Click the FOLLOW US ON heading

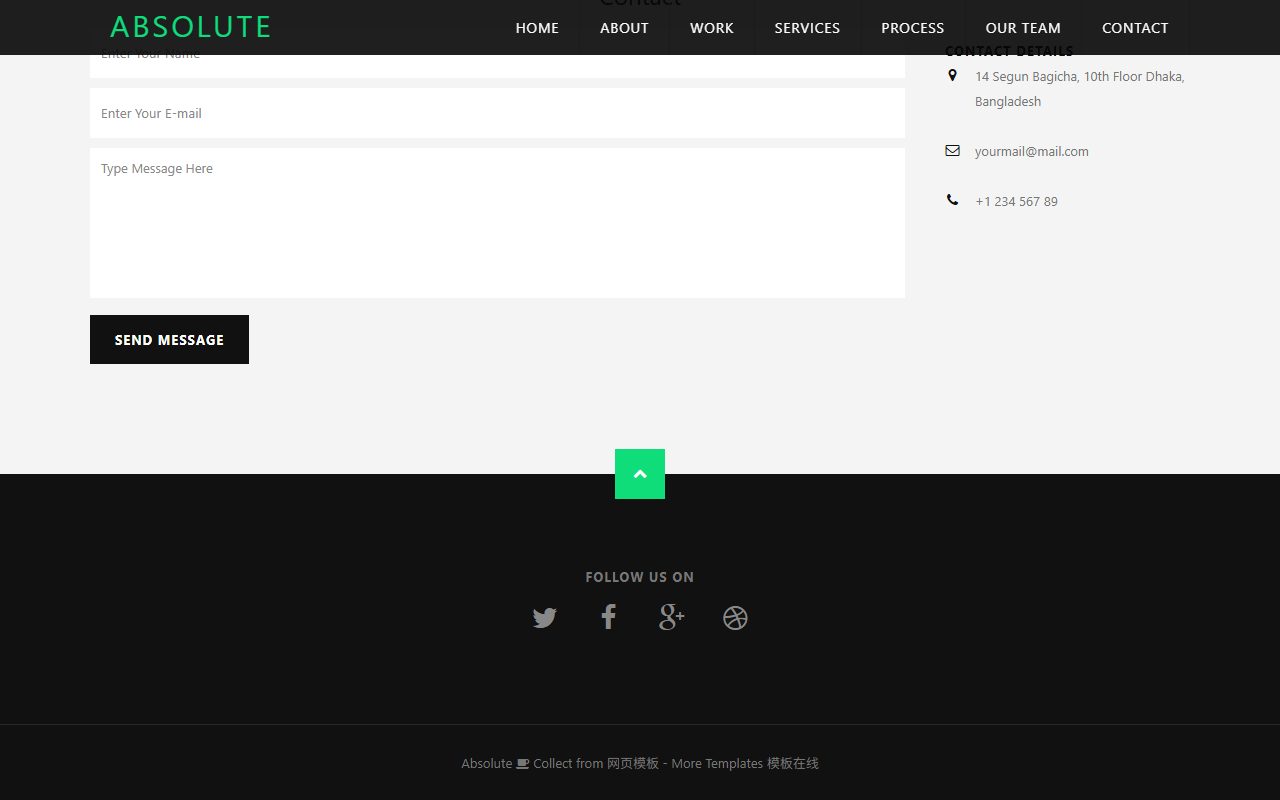(640, 577)
